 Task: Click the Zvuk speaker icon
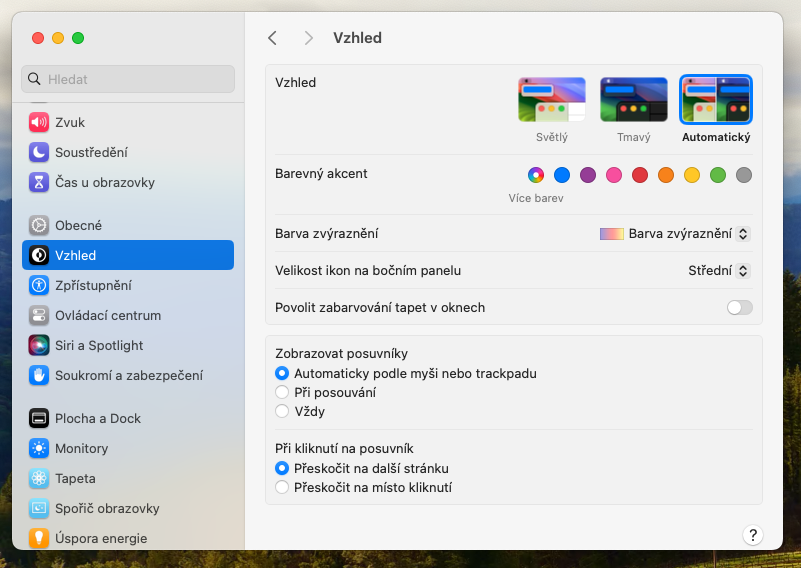click(x=39, y=123)
